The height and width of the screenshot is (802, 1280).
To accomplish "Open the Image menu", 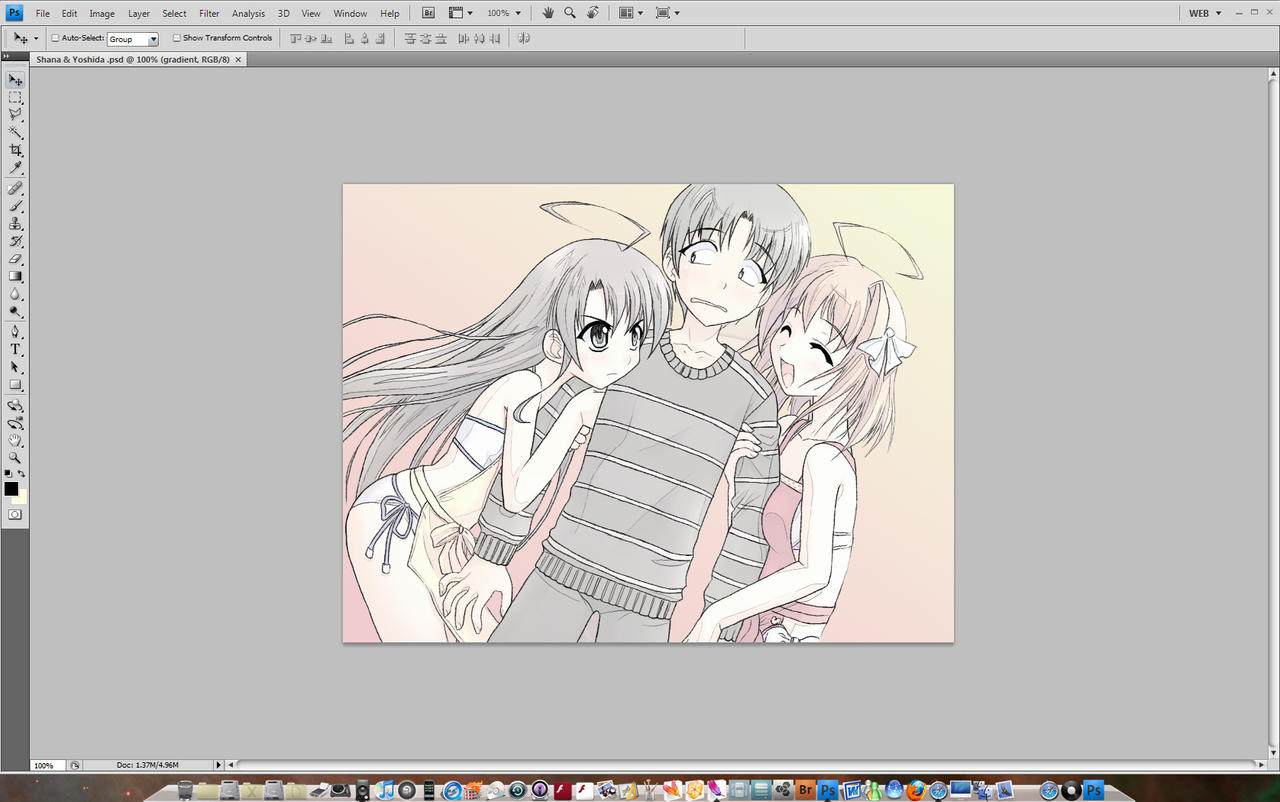I will pyautogui.click(x=102, y=13).
